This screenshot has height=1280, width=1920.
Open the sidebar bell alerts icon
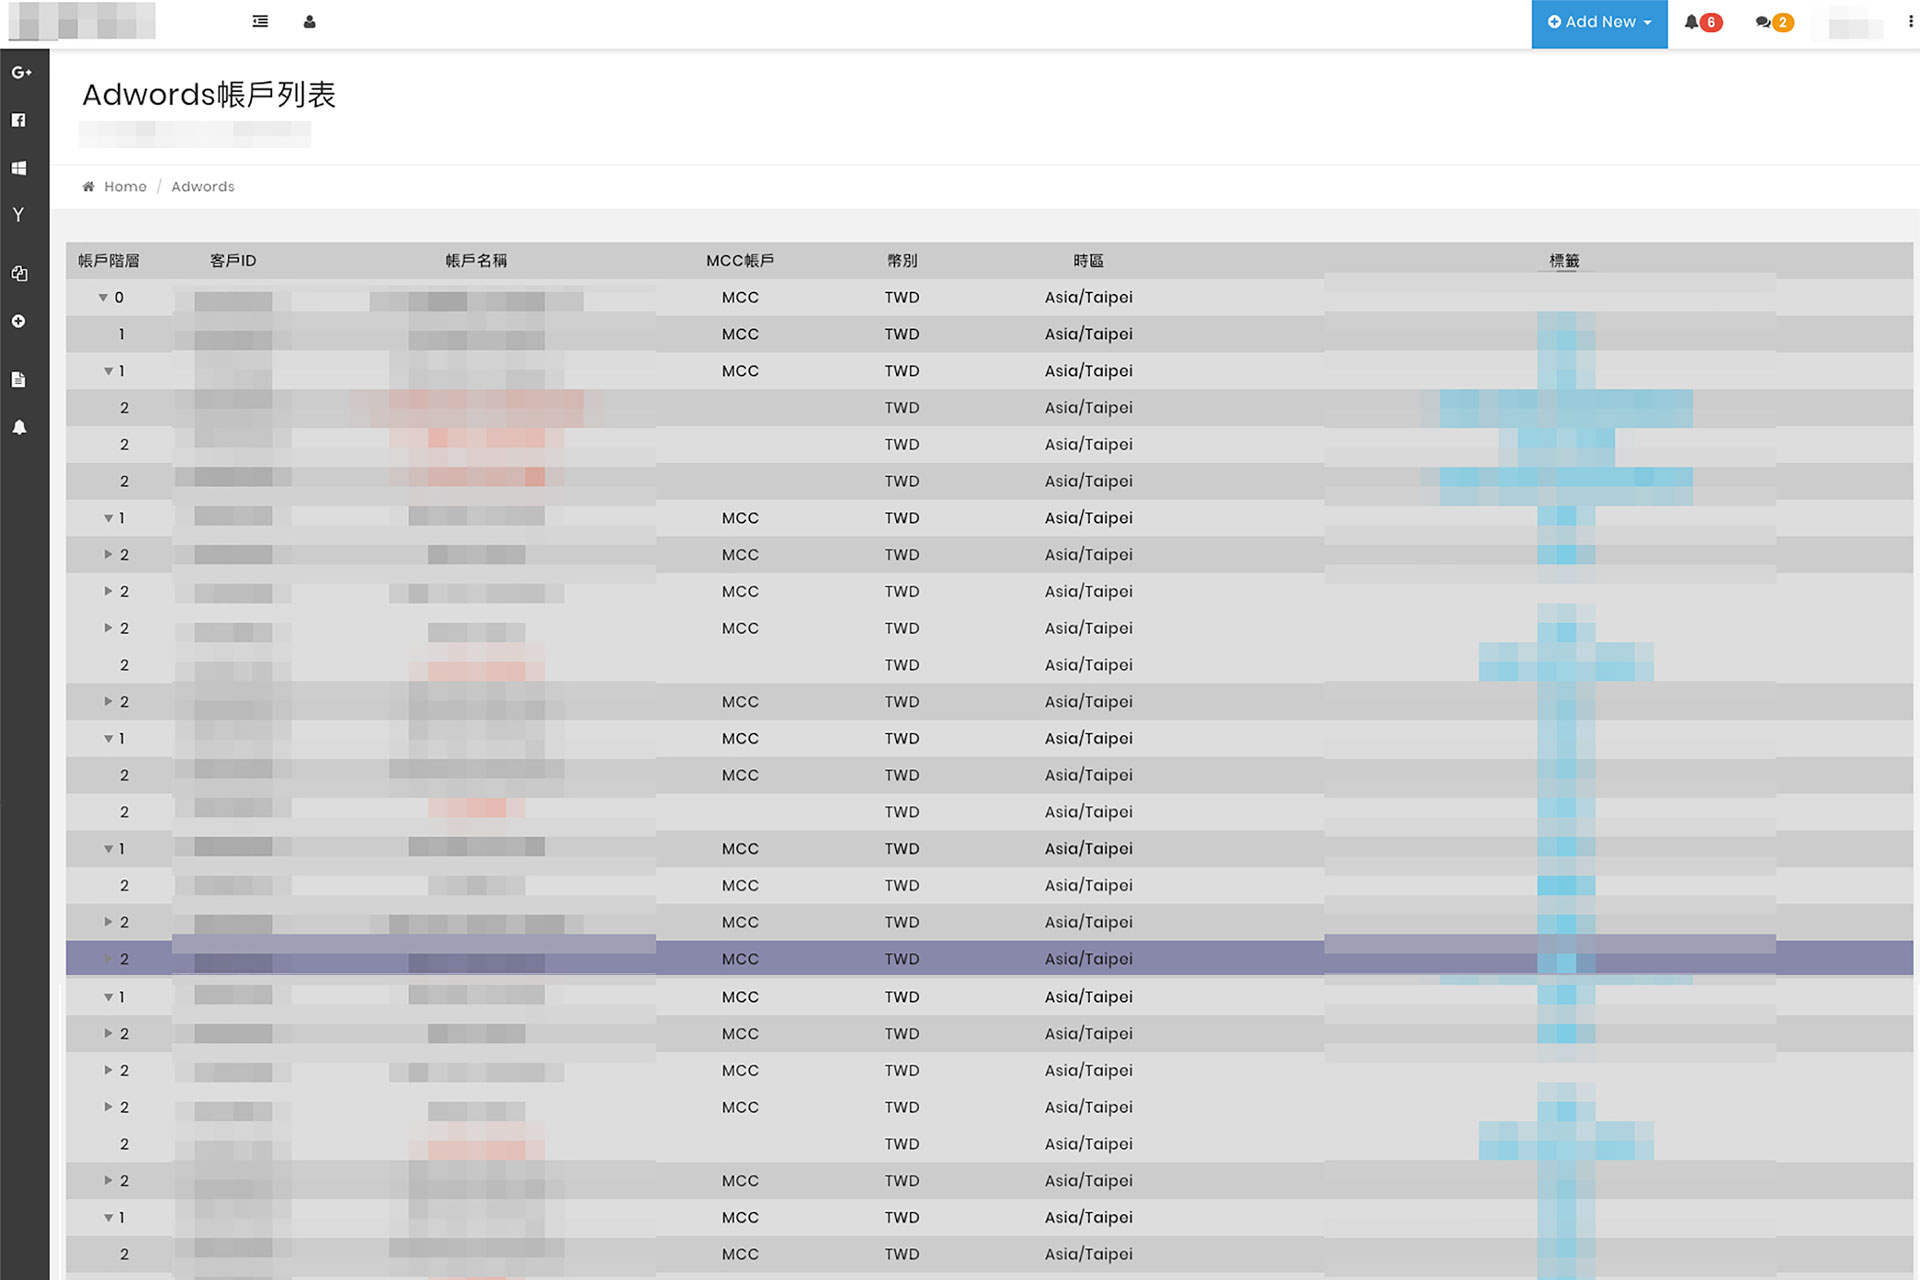pos(19,427)
